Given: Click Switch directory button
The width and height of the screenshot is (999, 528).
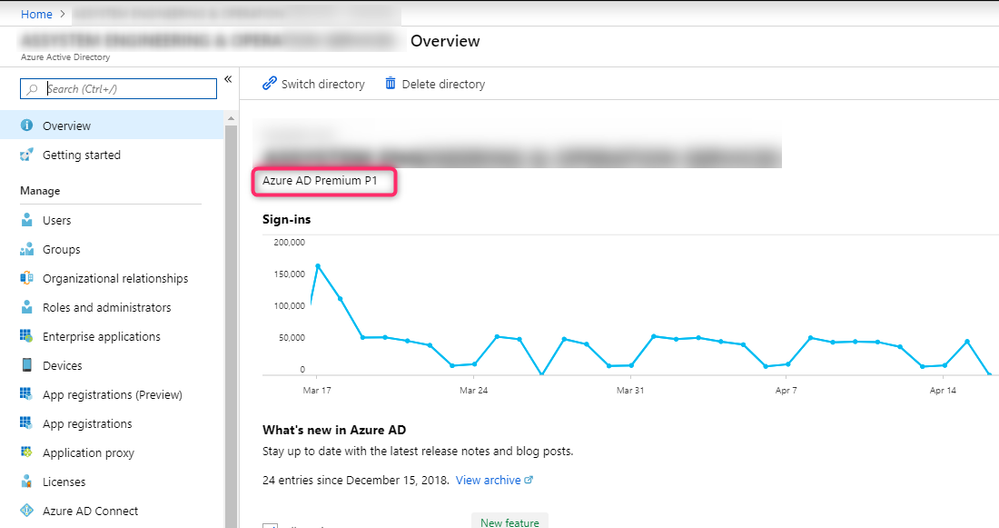Looking at the screenshot, I should [x=313, y=84].
